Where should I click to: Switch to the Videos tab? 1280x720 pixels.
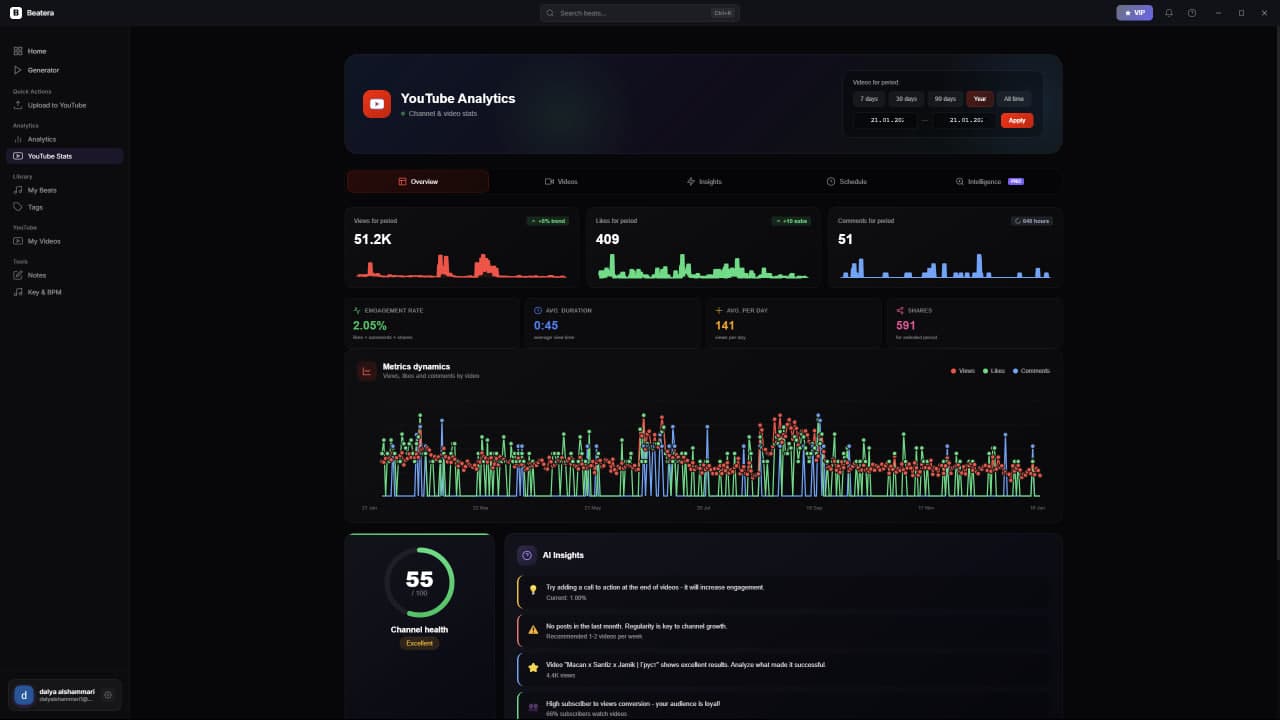click(562, 181)
